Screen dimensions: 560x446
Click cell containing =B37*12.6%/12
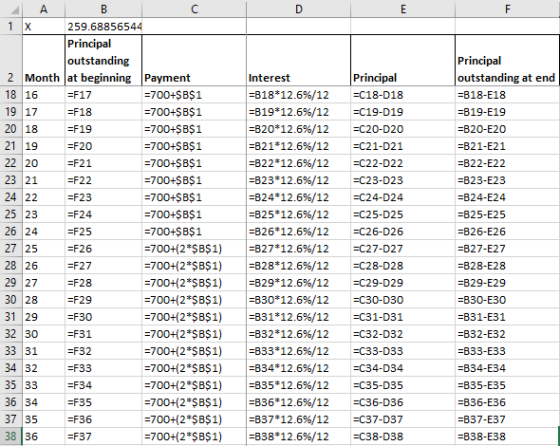299,419
